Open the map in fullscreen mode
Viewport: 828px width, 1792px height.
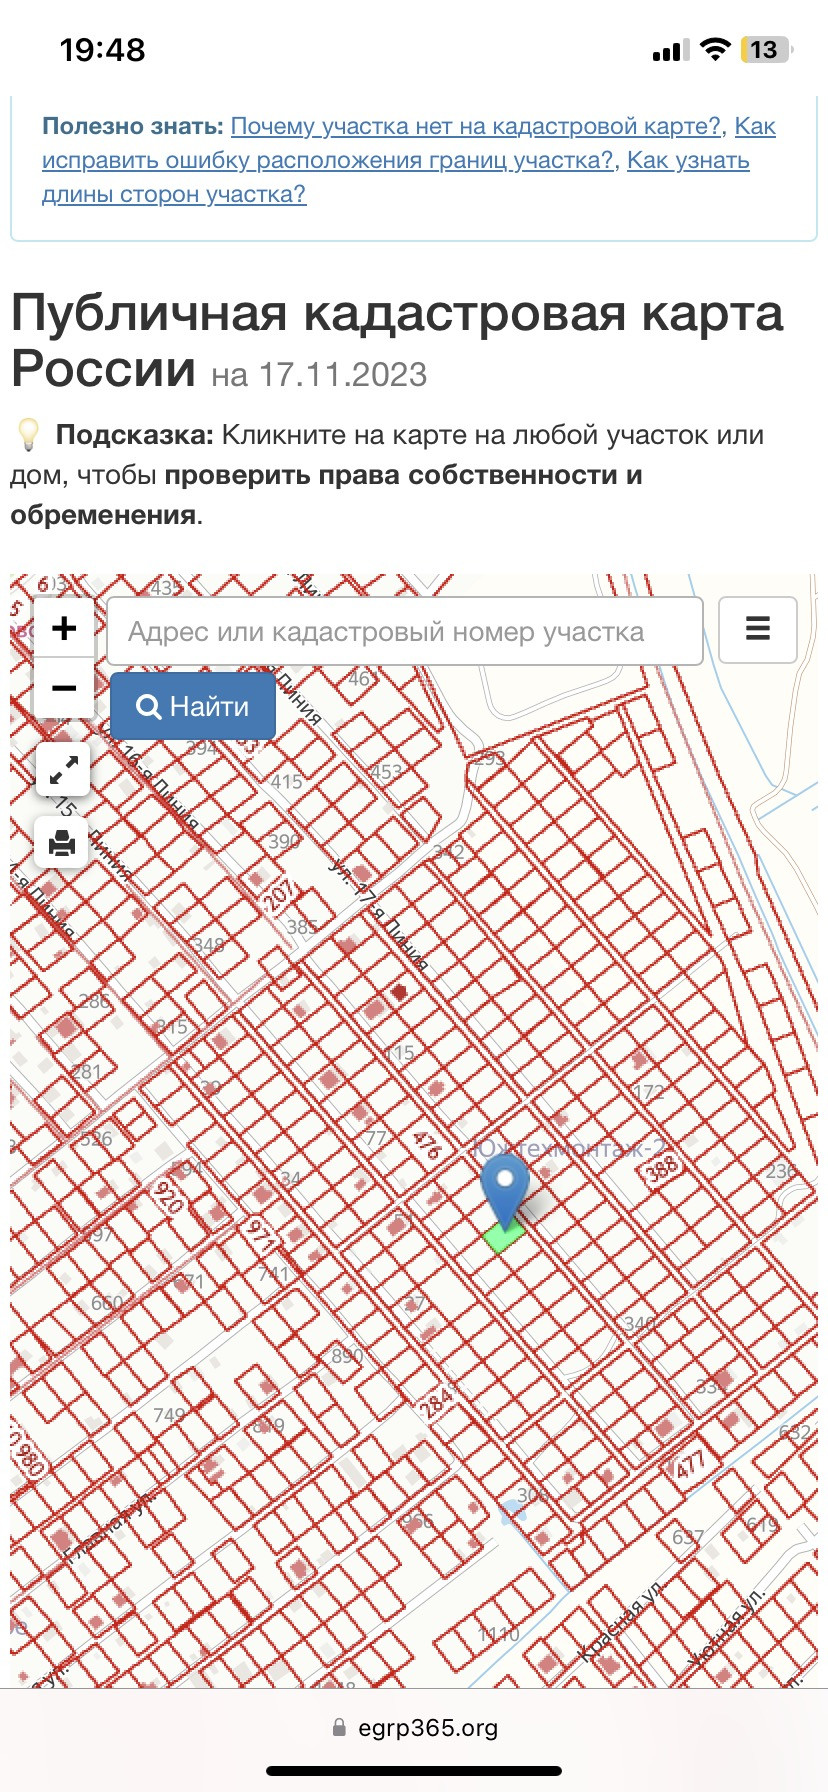[x=63, y=770]
